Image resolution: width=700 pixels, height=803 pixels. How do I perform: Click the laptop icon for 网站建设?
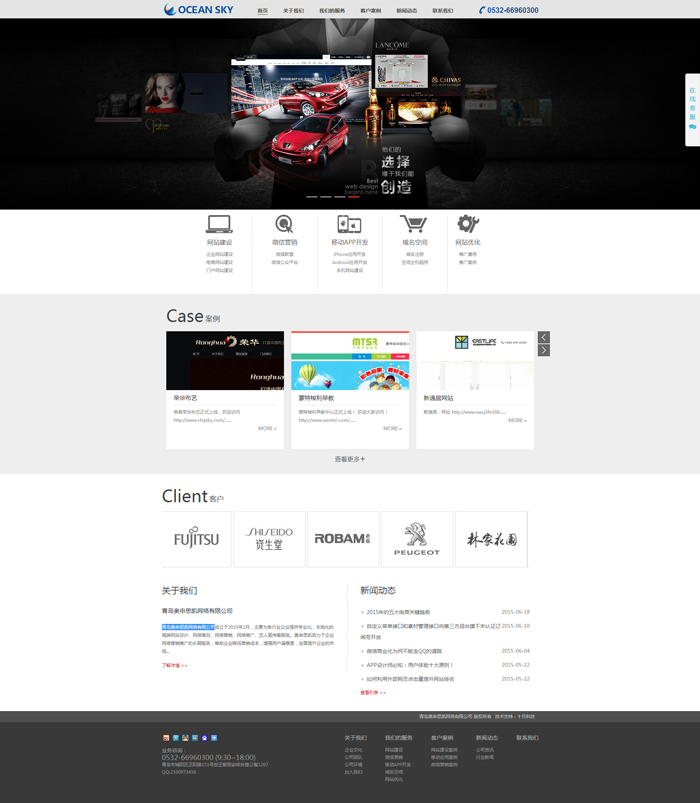(x=219, y=224)
